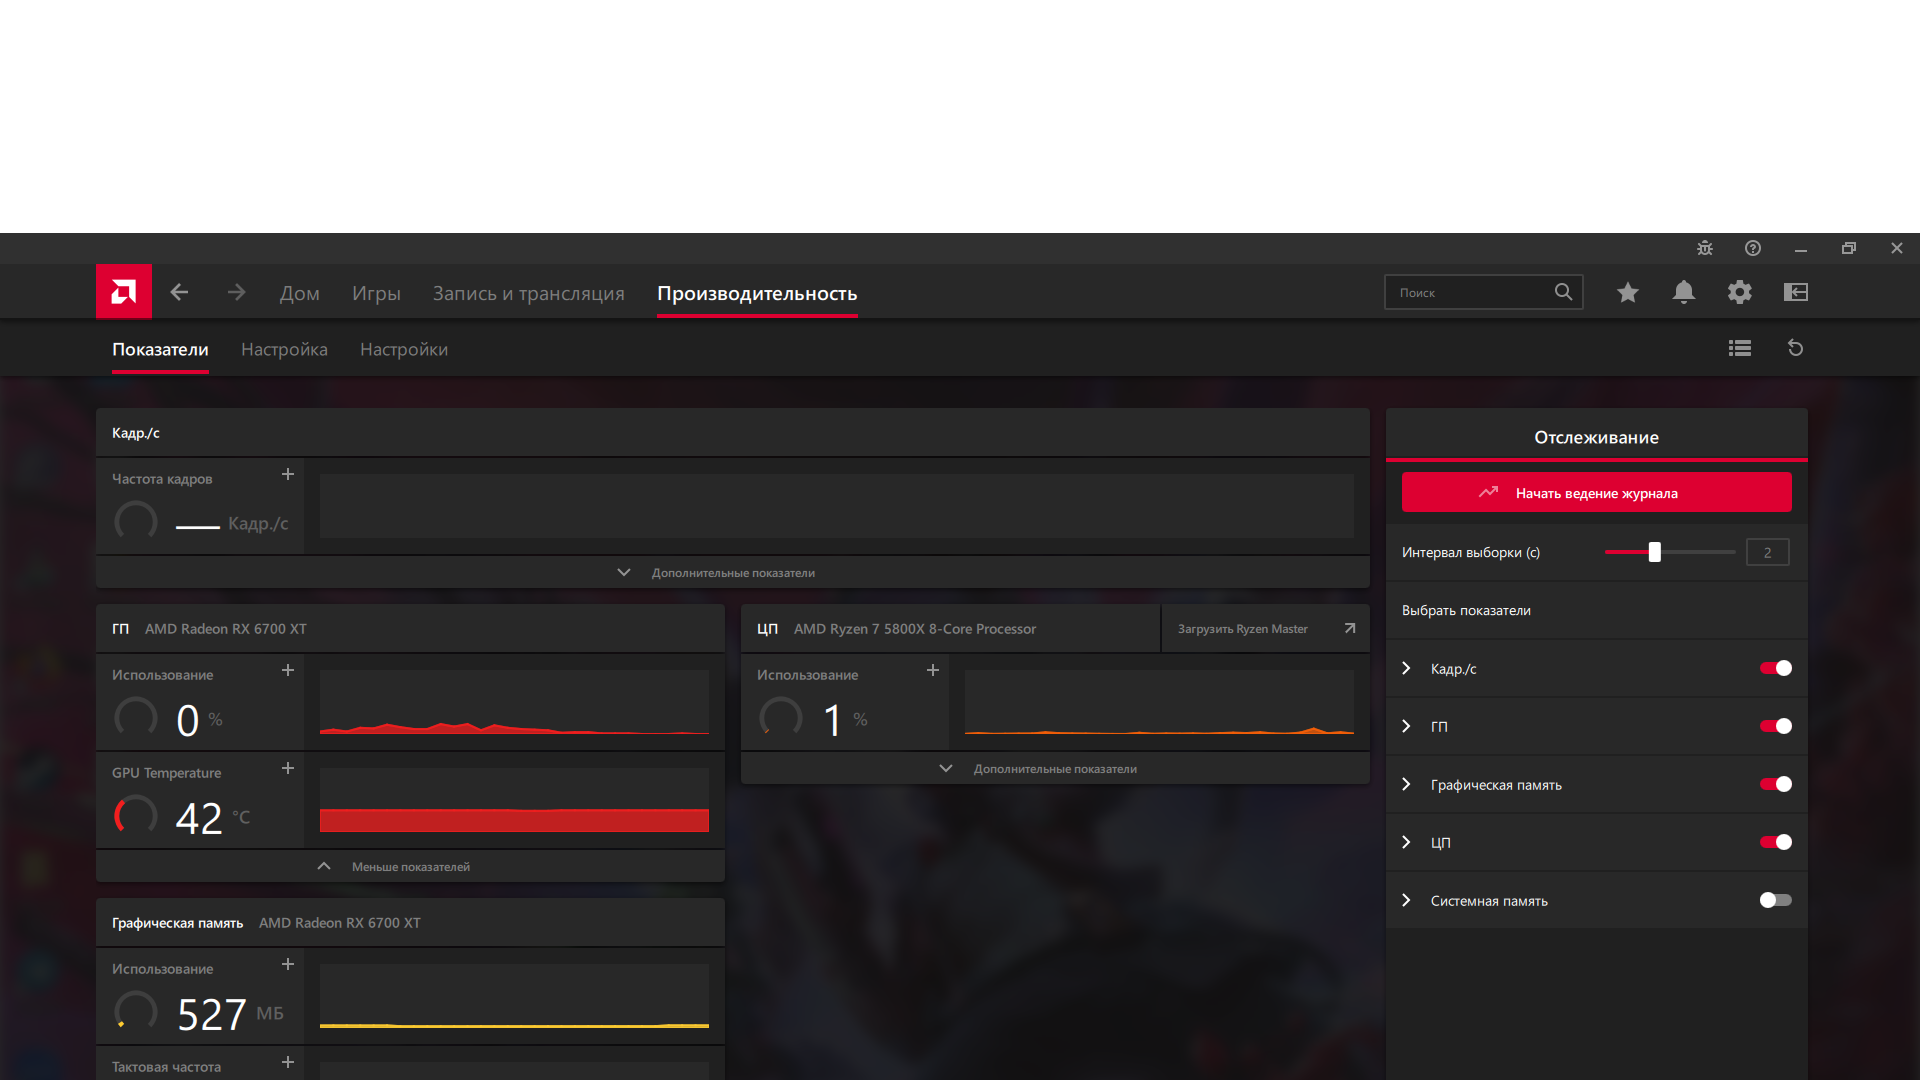This screenshot has height=1080, width=1920.
Task: Turn off Графическая память toggle
Action: pyautogui.click(x=1776, y=784)
